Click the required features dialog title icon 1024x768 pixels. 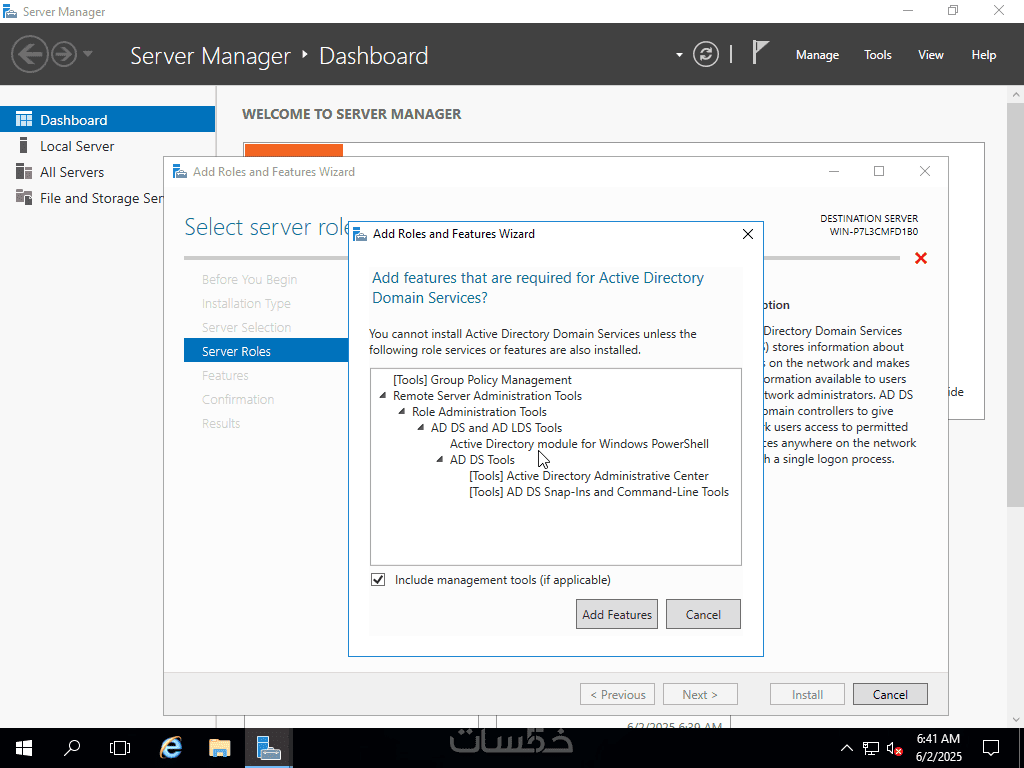point(359,233)
